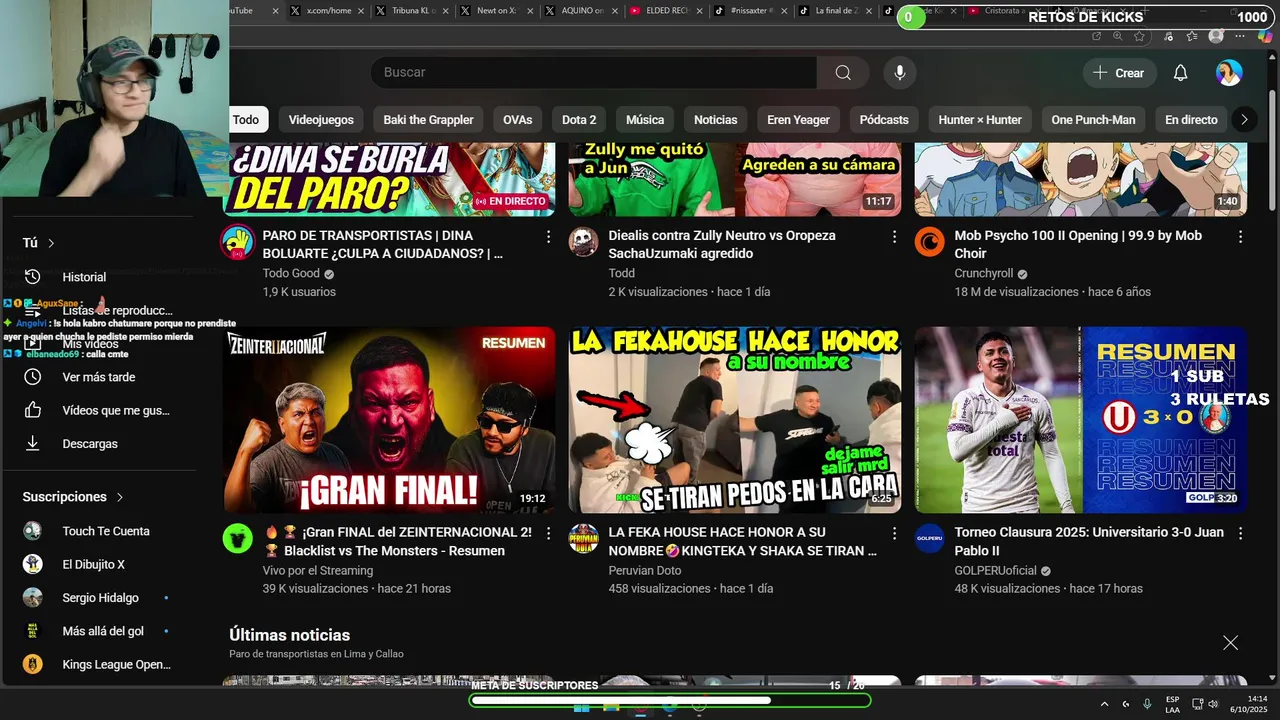Switch to #nissaxter TikTok browser tab
Screen dimensions: 1280x720
pos(750,10)
